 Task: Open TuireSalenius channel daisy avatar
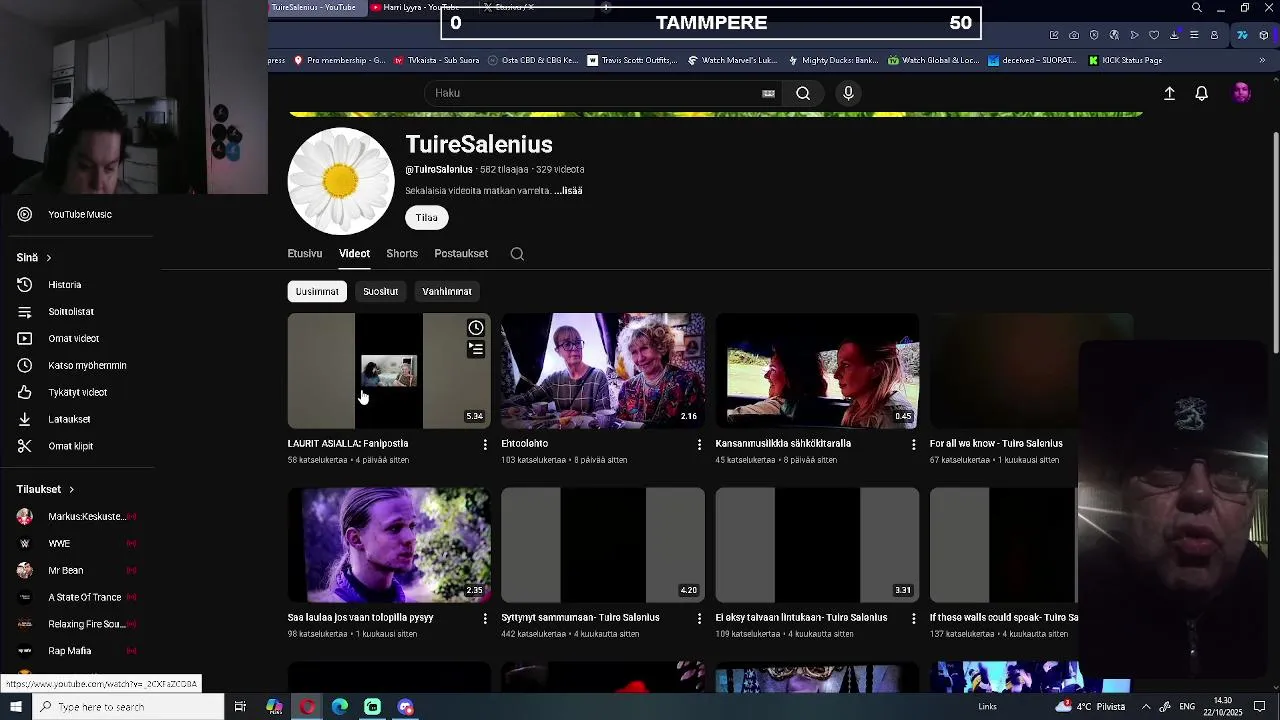pos(340,181)
